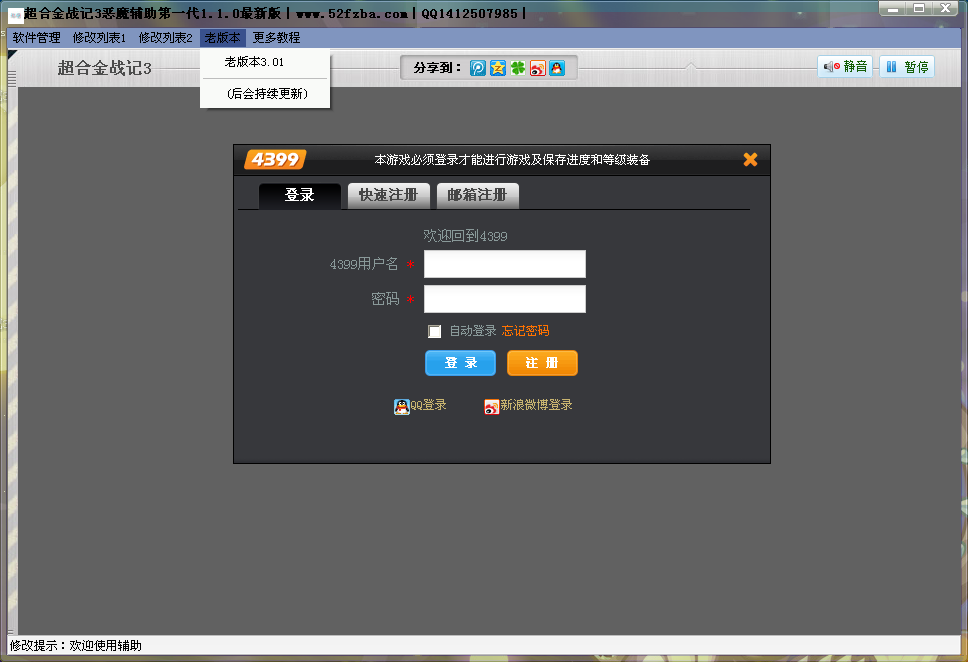Collapse the 老版本 menu
This screenshot has width=968, height=662.
pyautogui.click(x=223, y=38)
